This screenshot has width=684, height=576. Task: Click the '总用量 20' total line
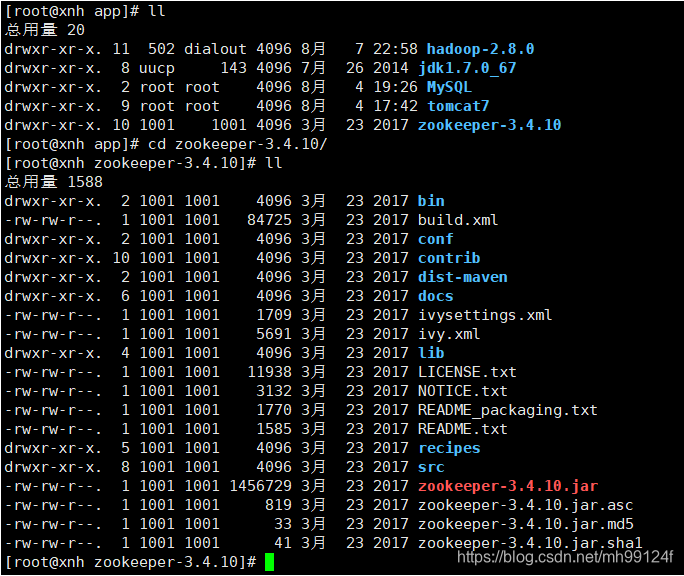pyautogui.click(x=44, y=30)
